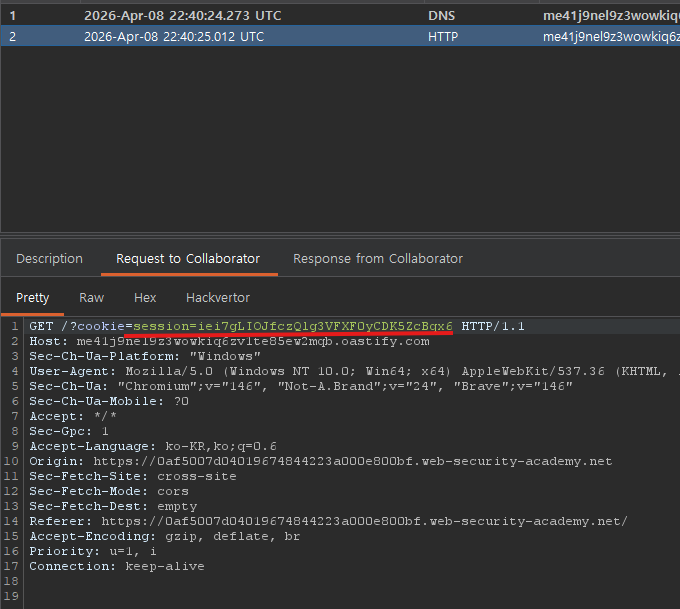Screen dimensions: 680x609
Task: Switch to Request to Collaborator tab
Action: [x=188, y=259]
